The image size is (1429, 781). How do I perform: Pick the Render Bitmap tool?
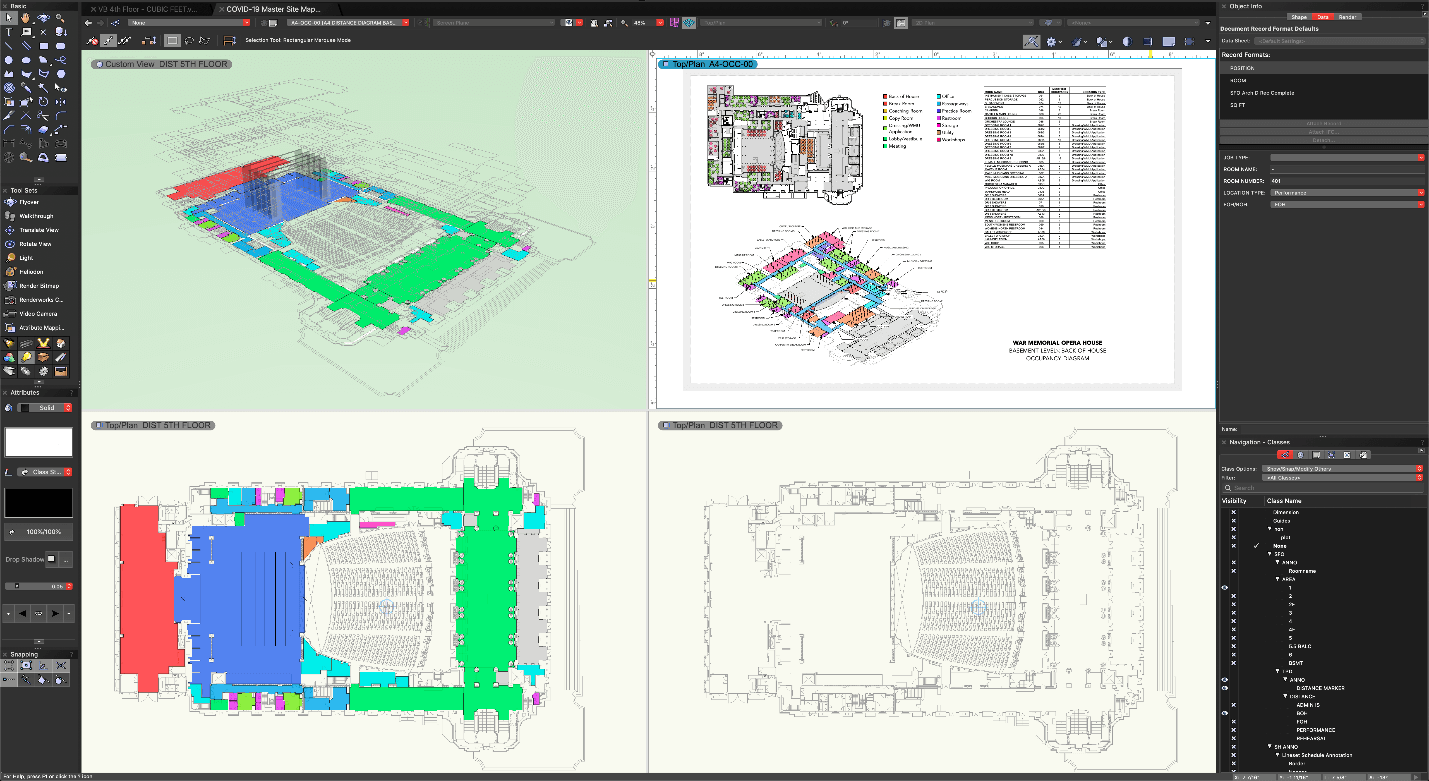click(39, 286)
